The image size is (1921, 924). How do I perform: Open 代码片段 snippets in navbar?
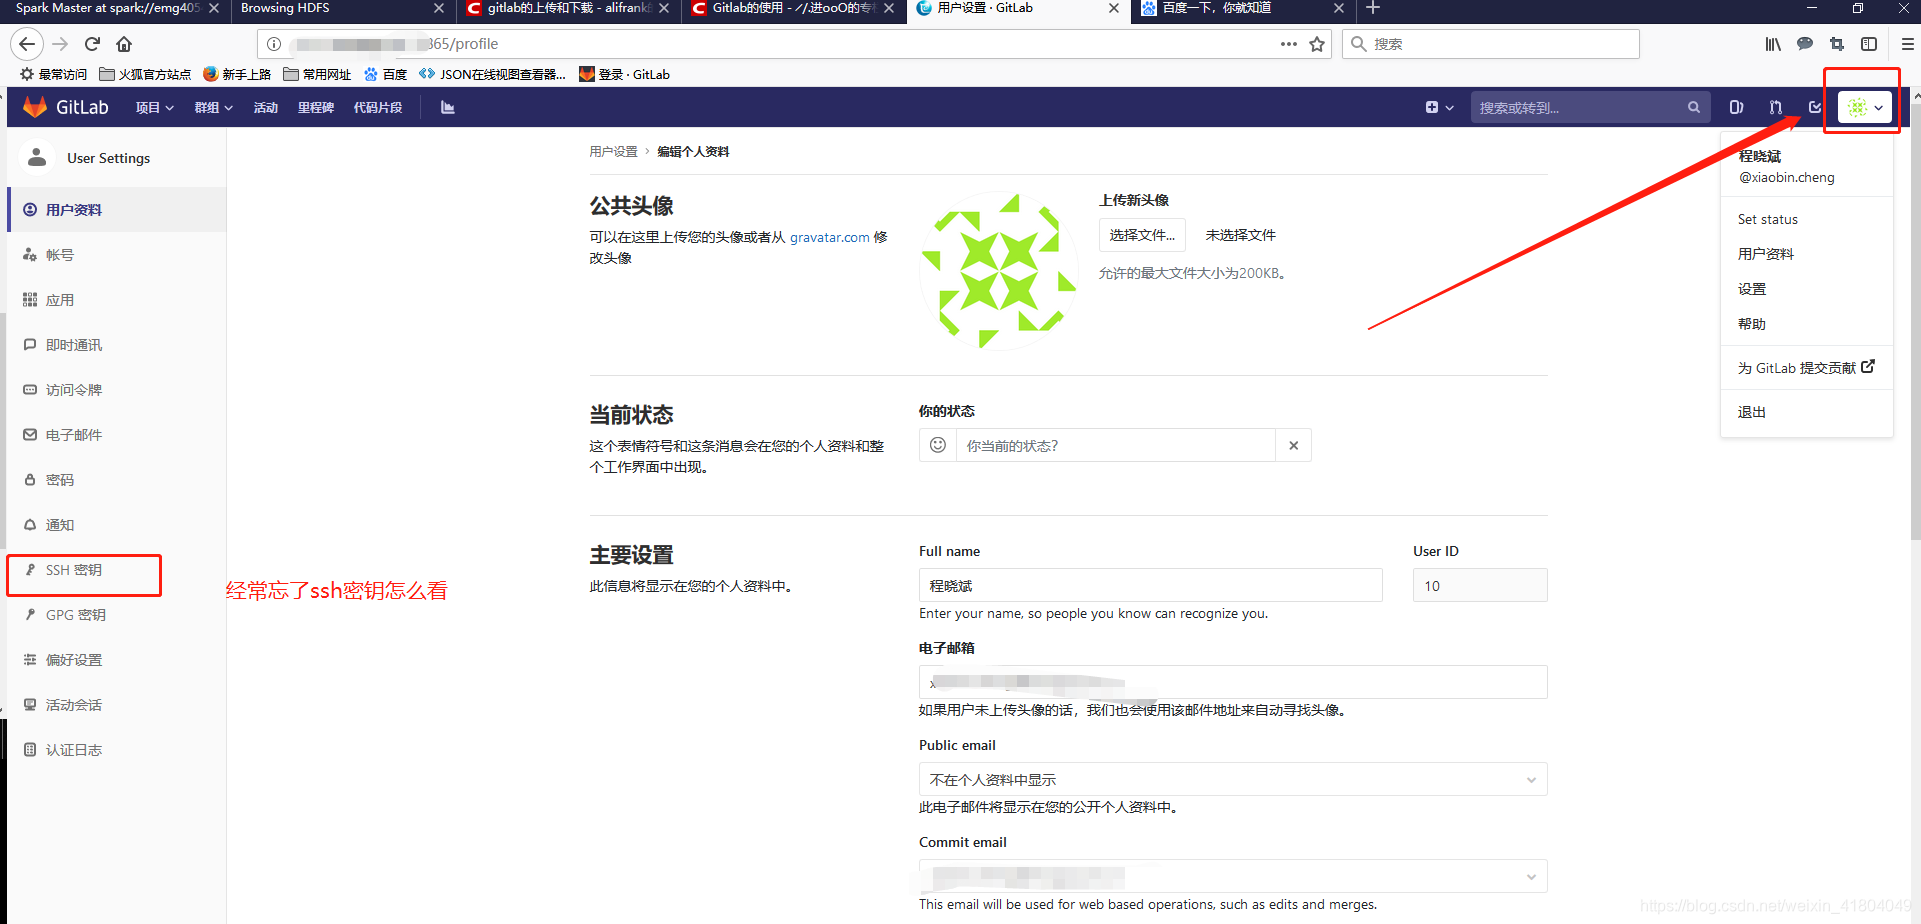click(377, 107)
